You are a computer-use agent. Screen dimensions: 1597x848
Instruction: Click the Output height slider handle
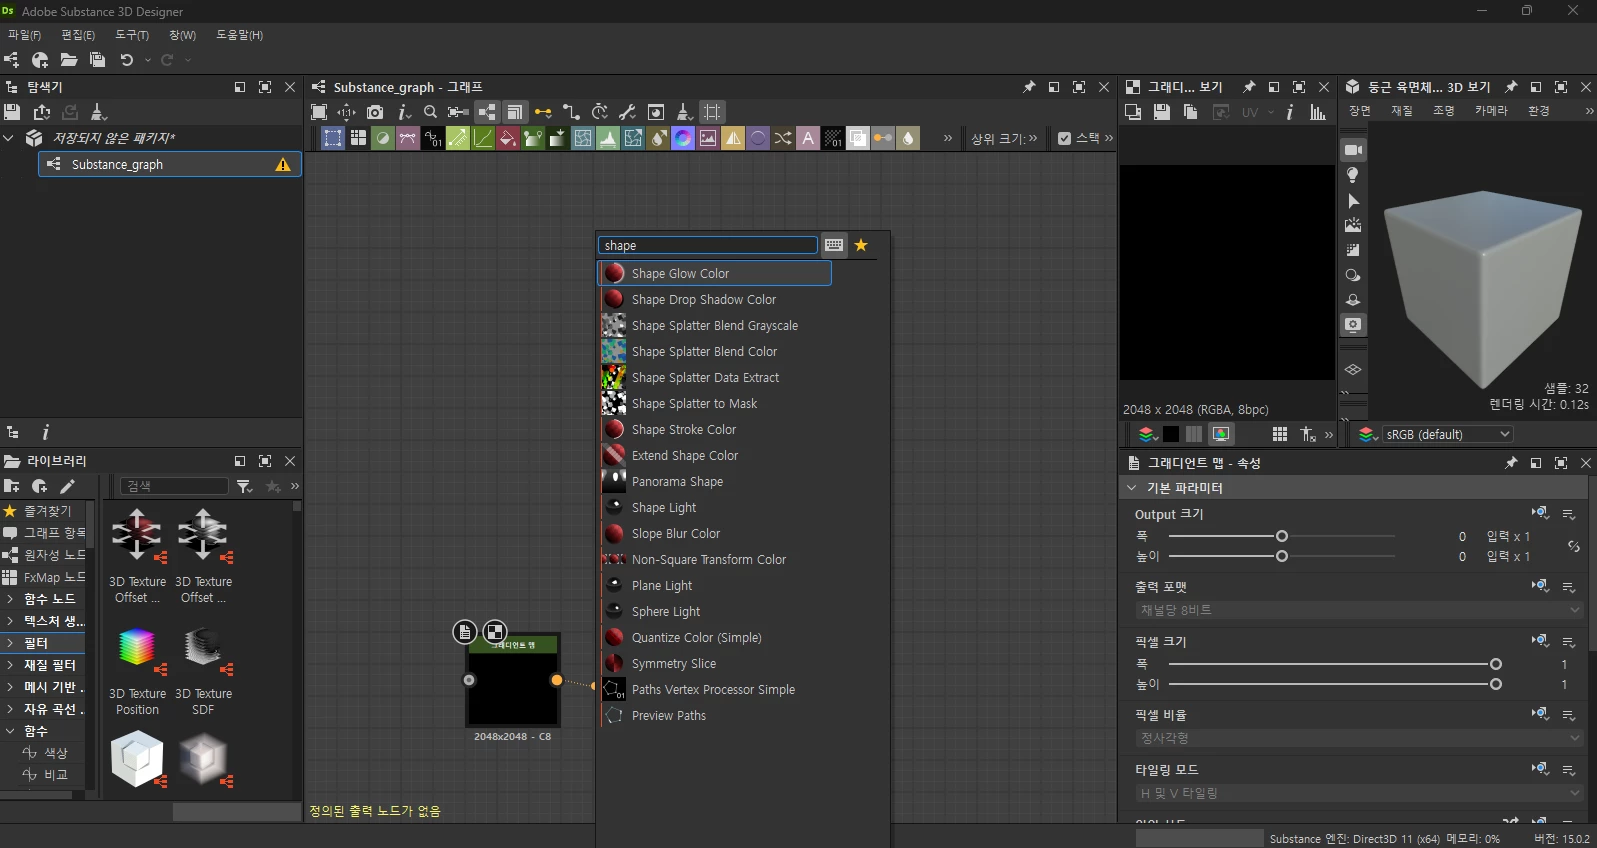click(x=1282, y=556)
